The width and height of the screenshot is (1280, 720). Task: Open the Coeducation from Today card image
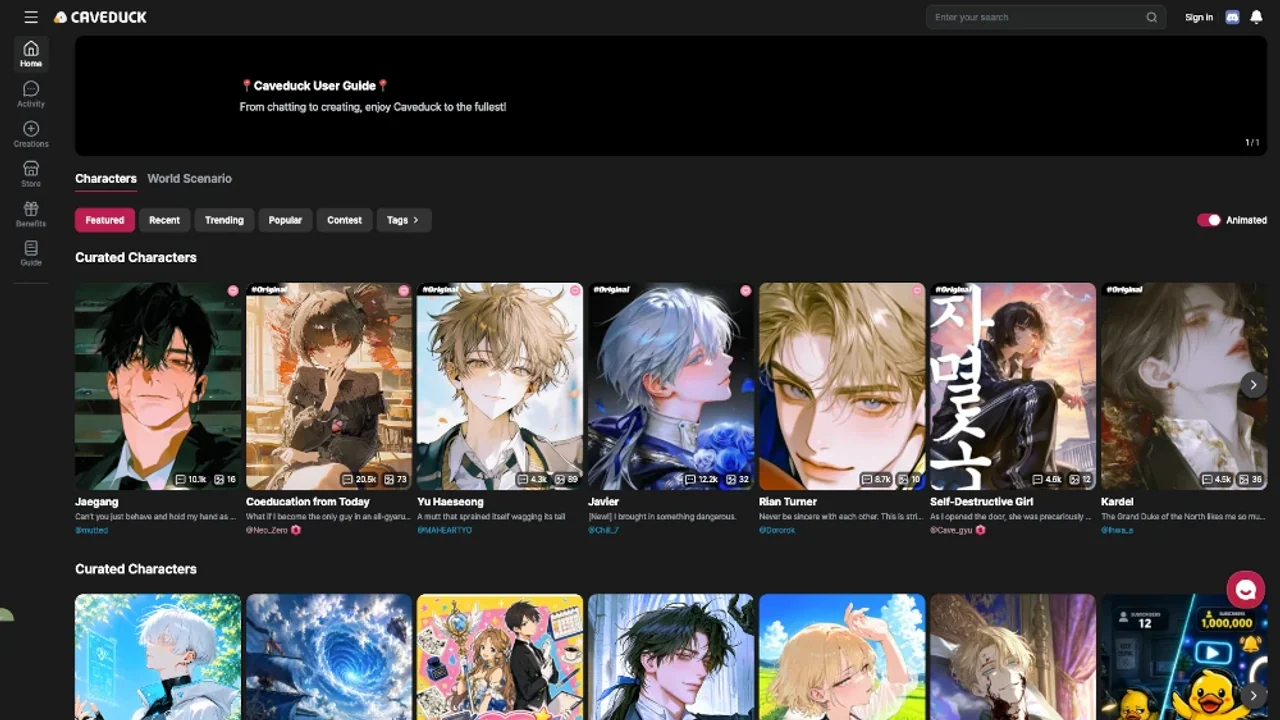coord(329,386)
